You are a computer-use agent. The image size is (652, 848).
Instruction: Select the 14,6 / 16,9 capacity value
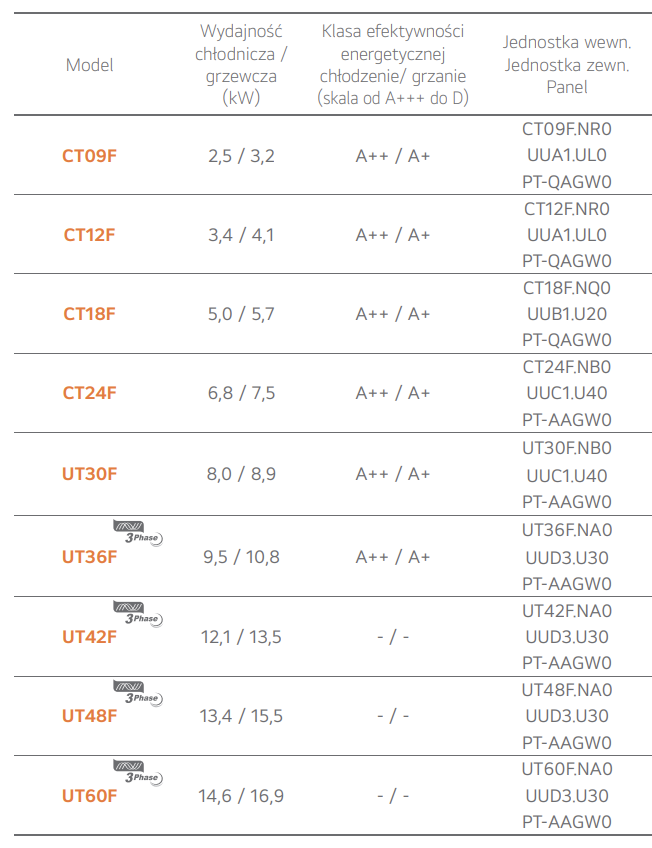pyautogui.click(x=241, y=796)
